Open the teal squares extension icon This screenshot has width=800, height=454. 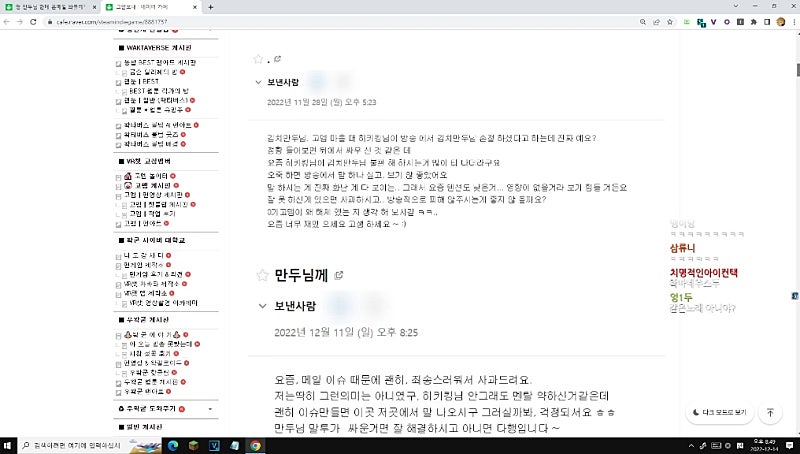pos(702,22)
